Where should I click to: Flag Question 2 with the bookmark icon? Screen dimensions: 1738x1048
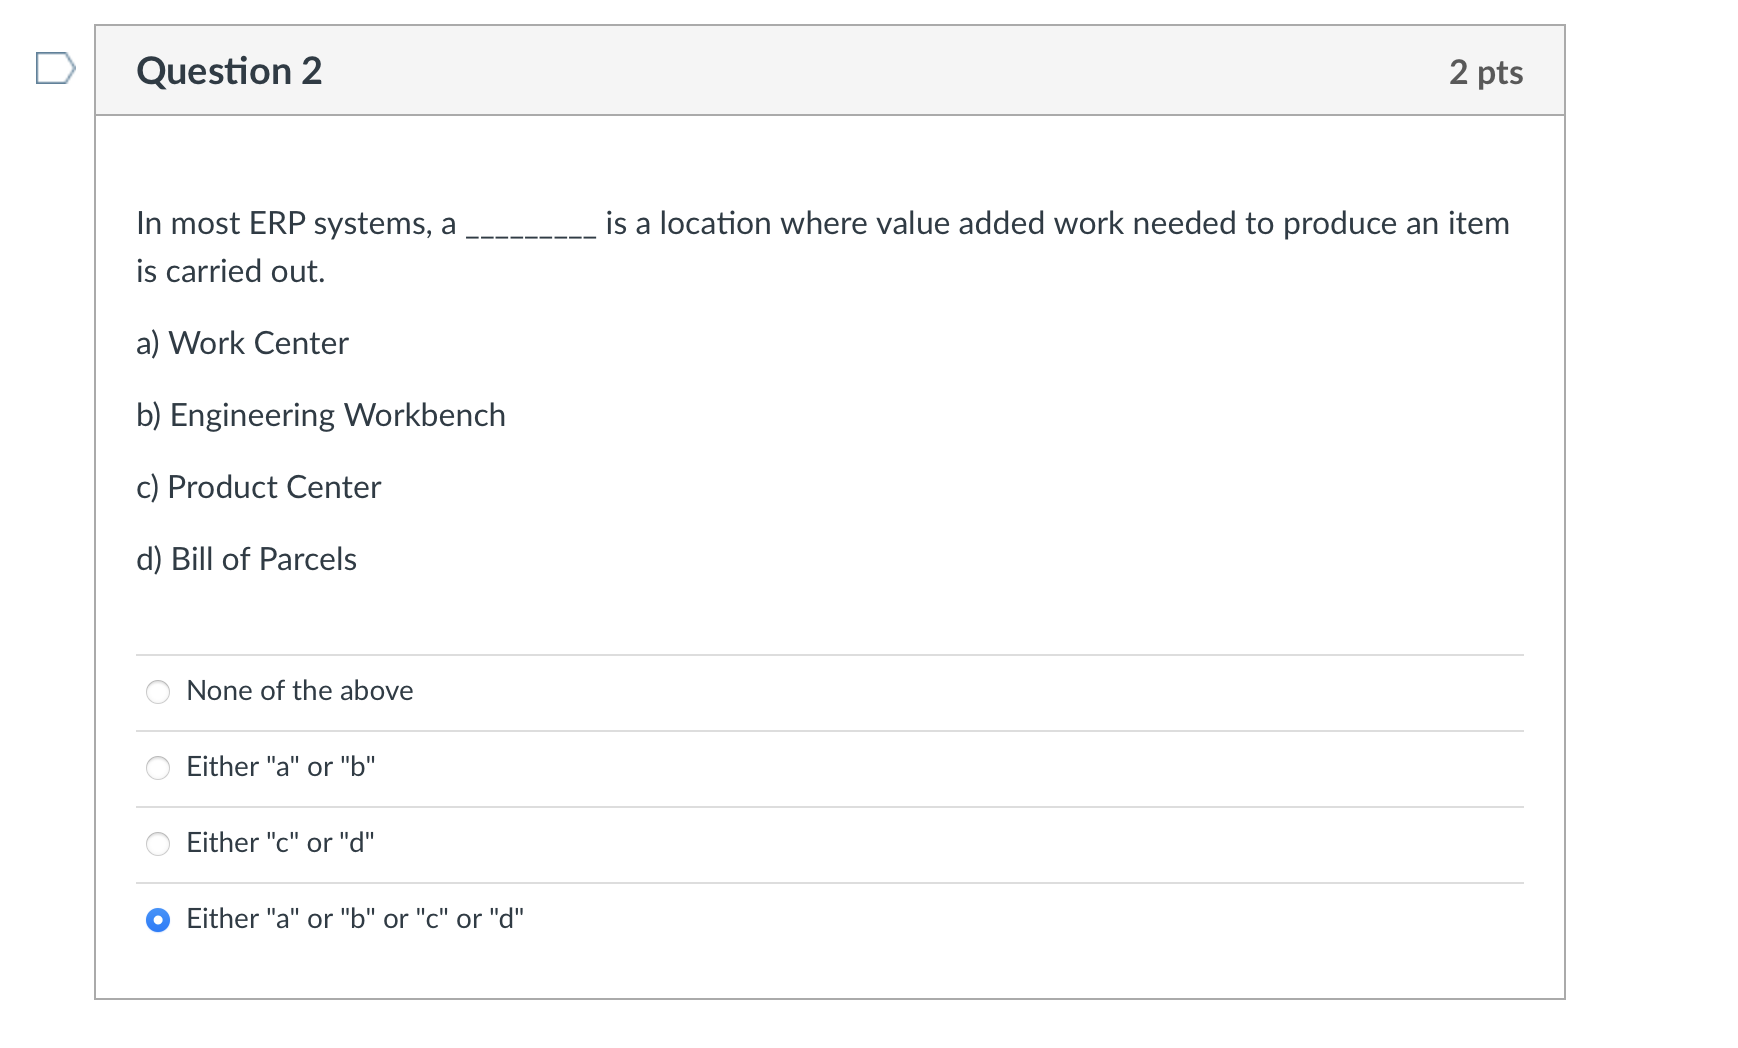(x=55, y=69)
